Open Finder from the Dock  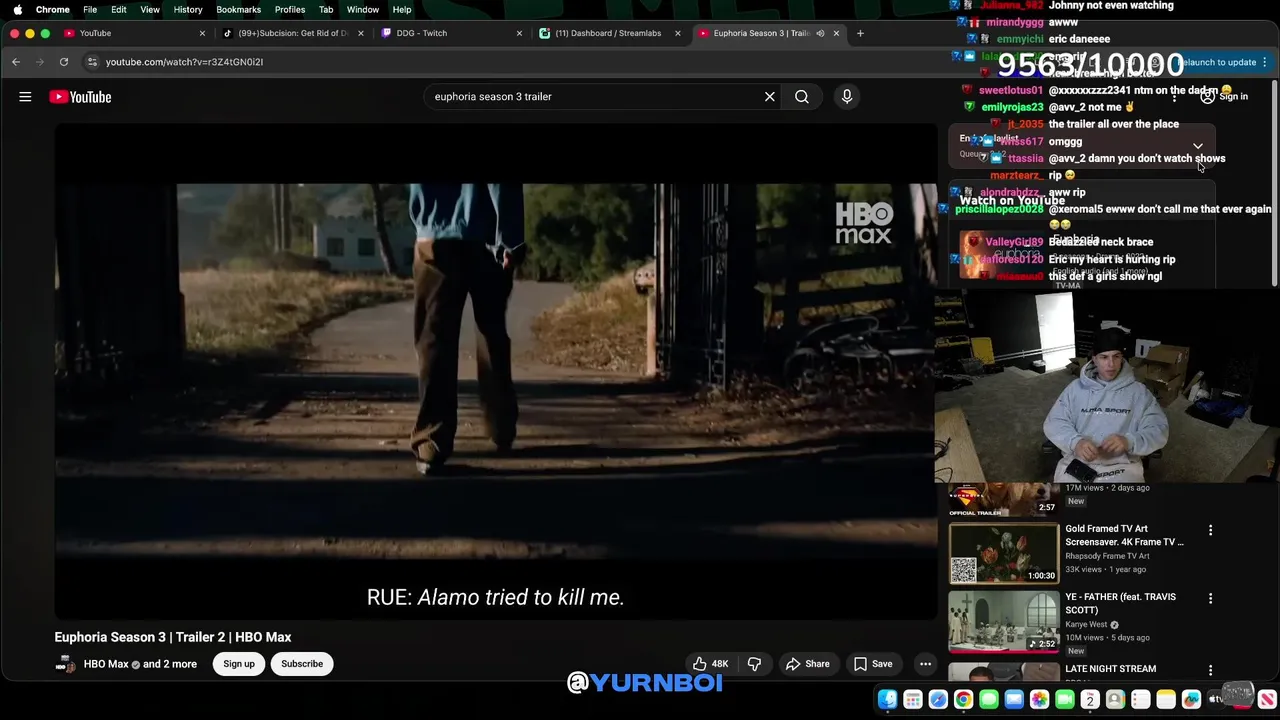click(x=888, y=700)
